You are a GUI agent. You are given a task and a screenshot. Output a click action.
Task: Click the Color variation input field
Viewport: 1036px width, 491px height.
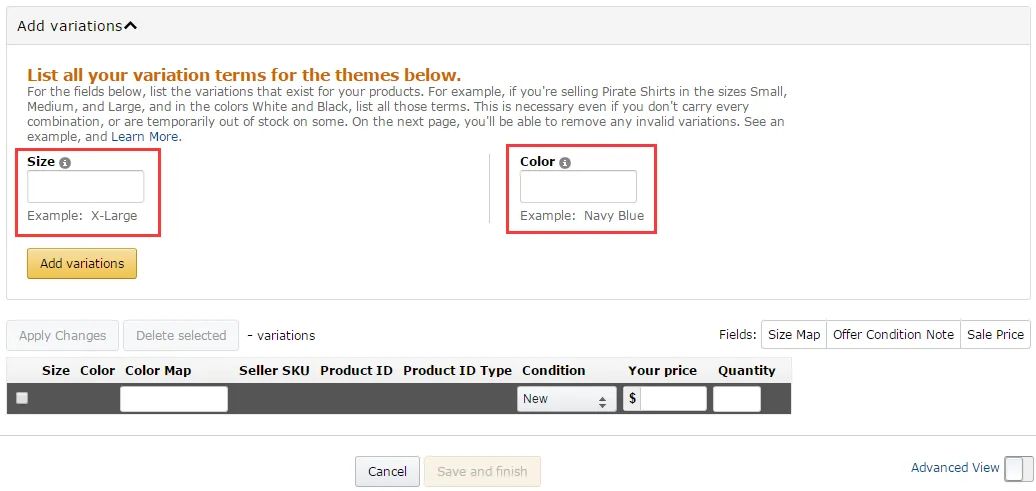[x=578, y=187]
